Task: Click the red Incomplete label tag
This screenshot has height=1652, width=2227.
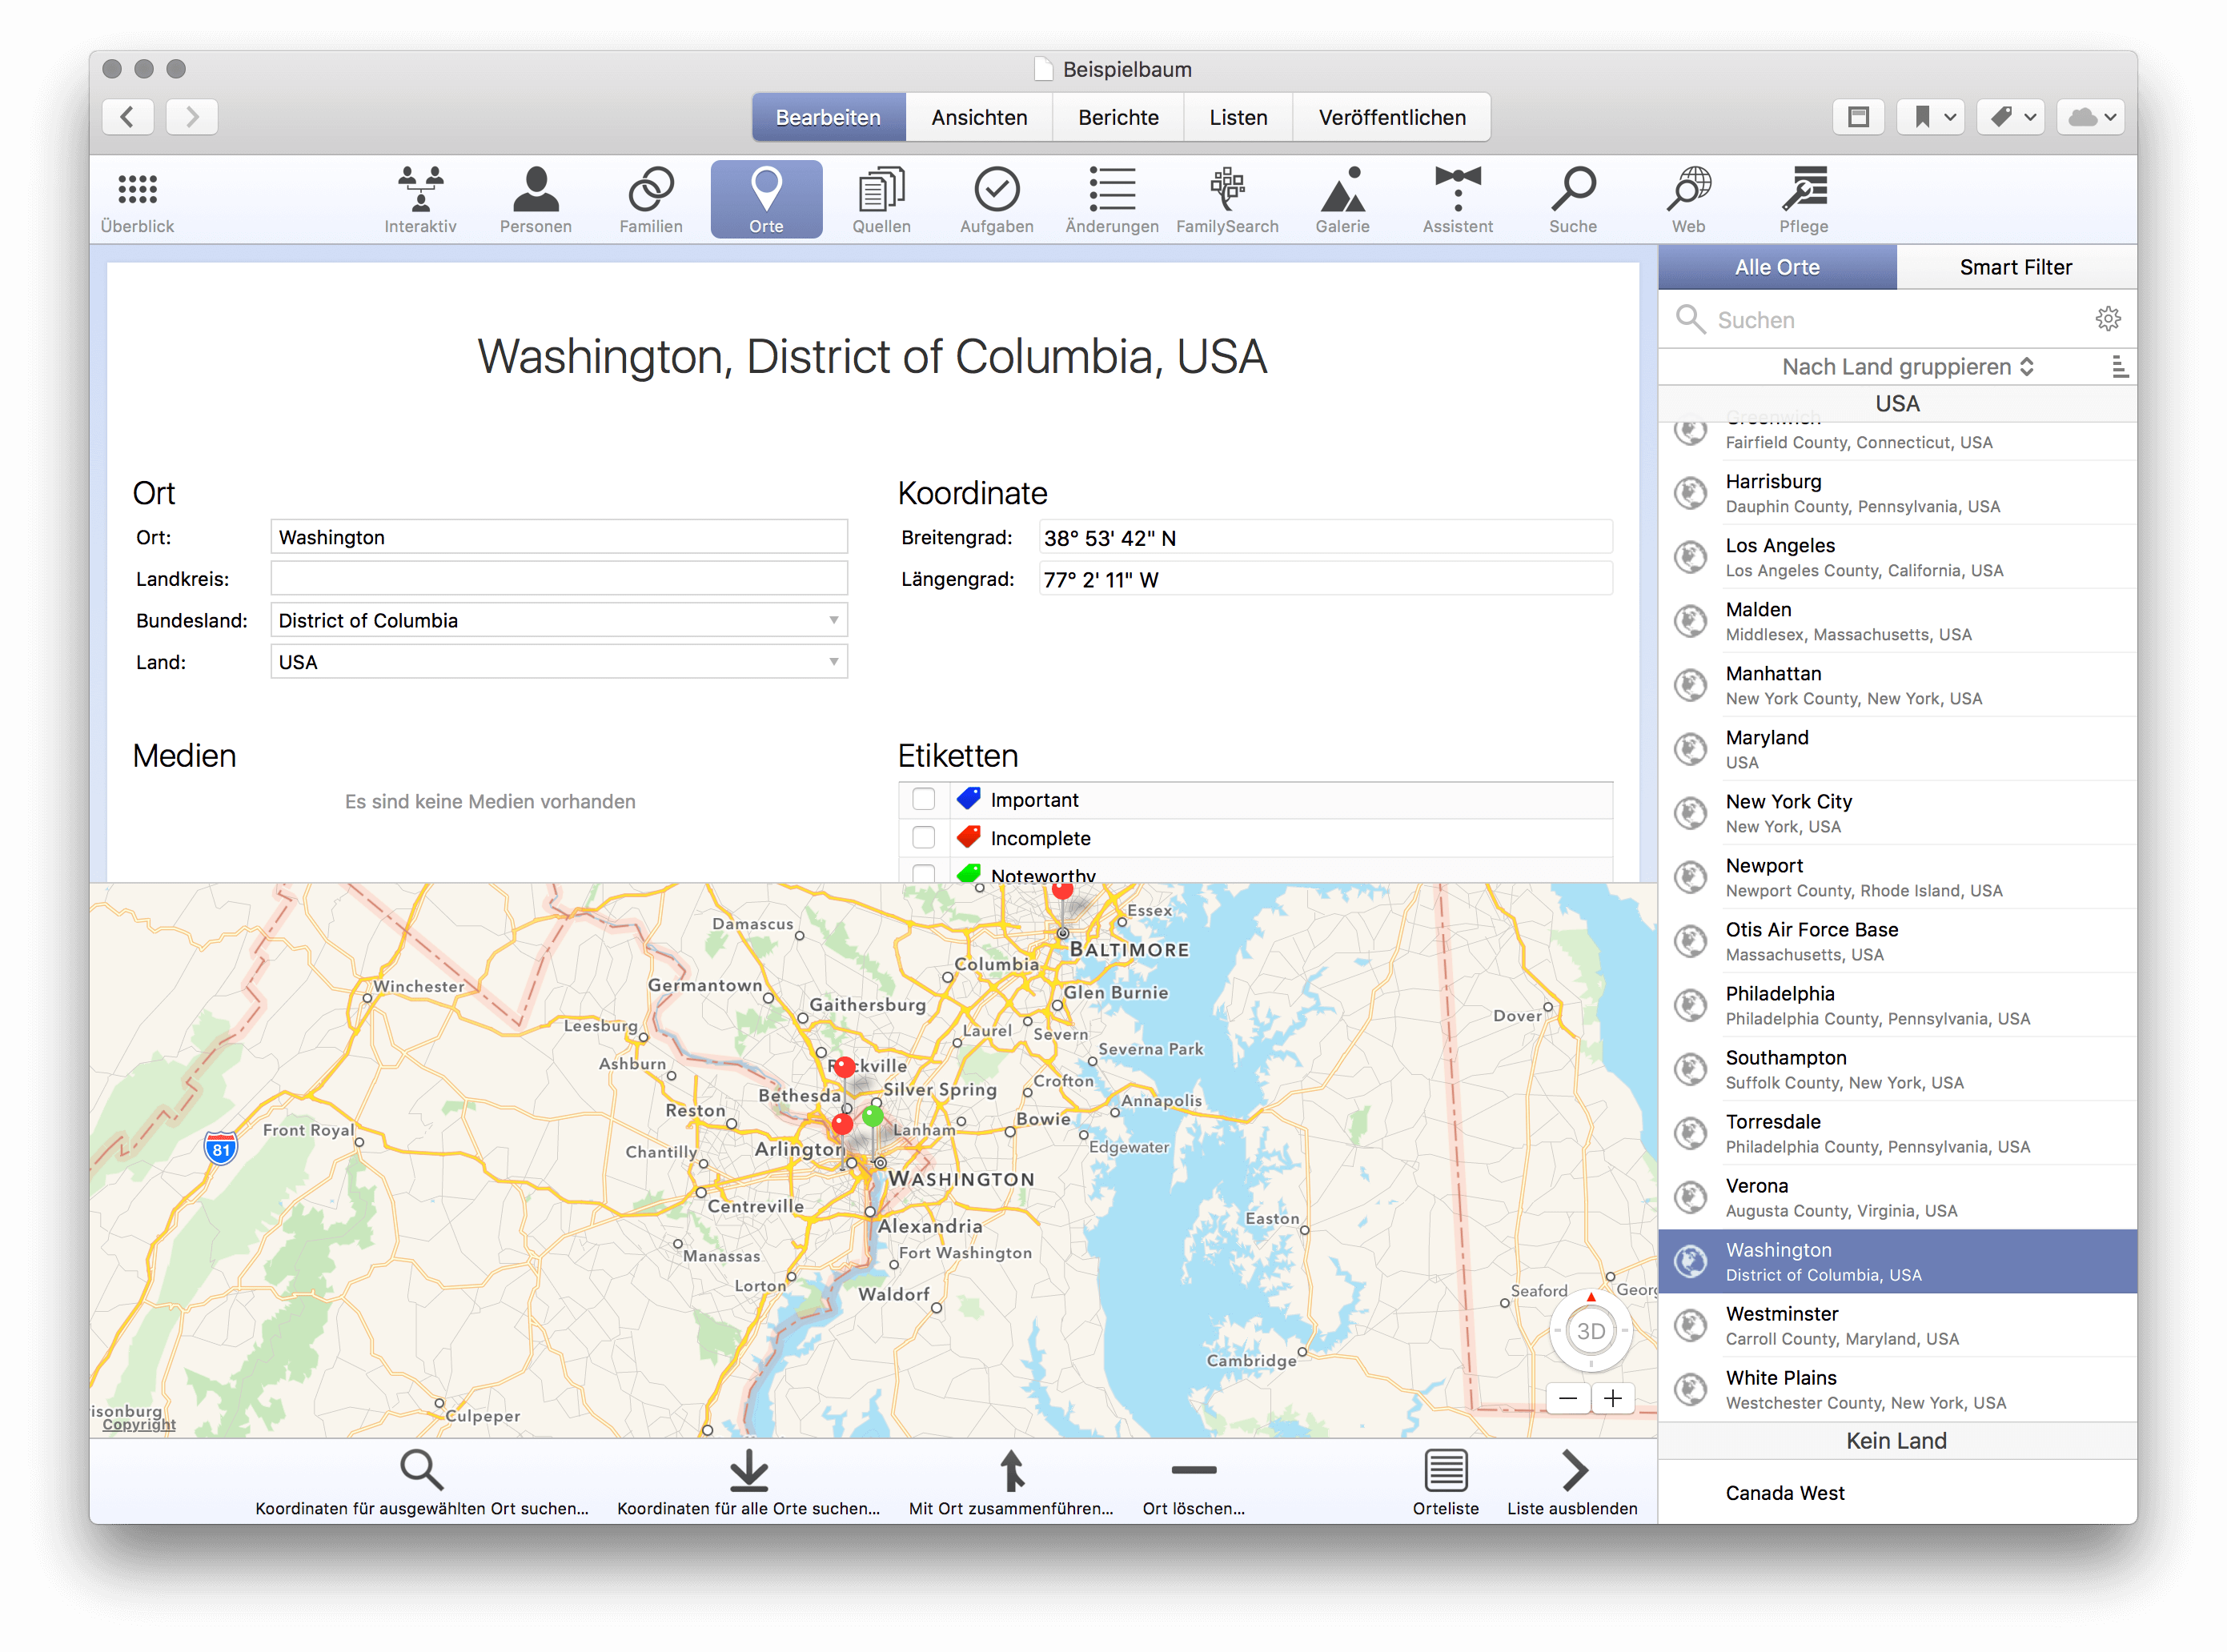Action: point(968,836)
